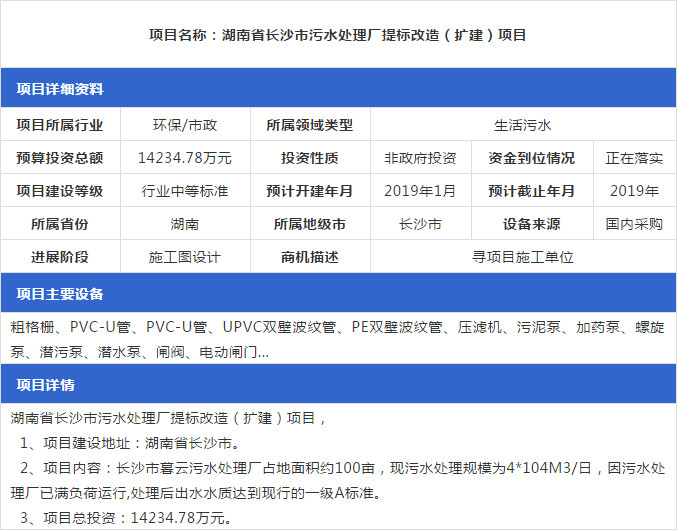Screen dimensions: 677x530
Task: Click the 施工图设计 progress stage value
Action: coord(184,257)
